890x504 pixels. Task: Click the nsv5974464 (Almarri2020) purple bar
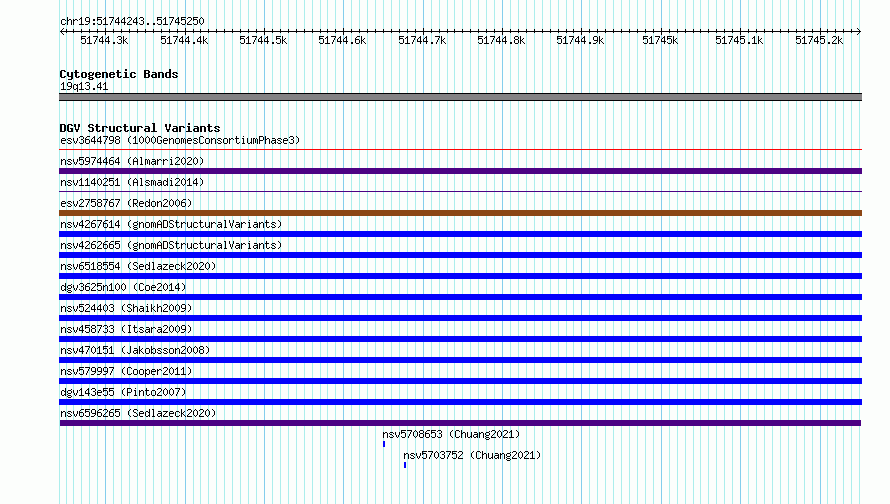(x=460, y=171)
